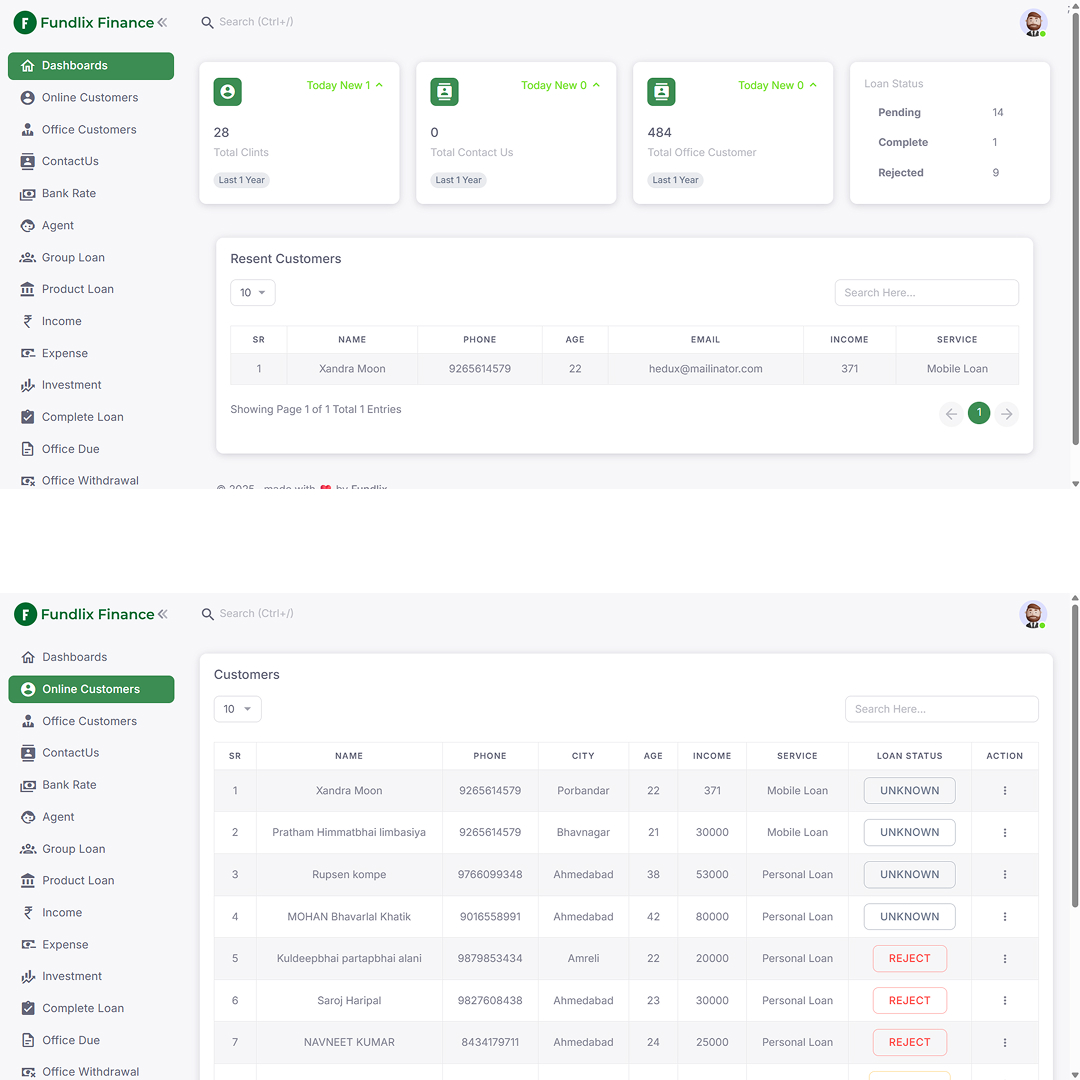Screen dimensions: 1080x1080
Task: Open three-dot actions for MOHAN Bhavarlal Khatik
Action: (1004, 917)
